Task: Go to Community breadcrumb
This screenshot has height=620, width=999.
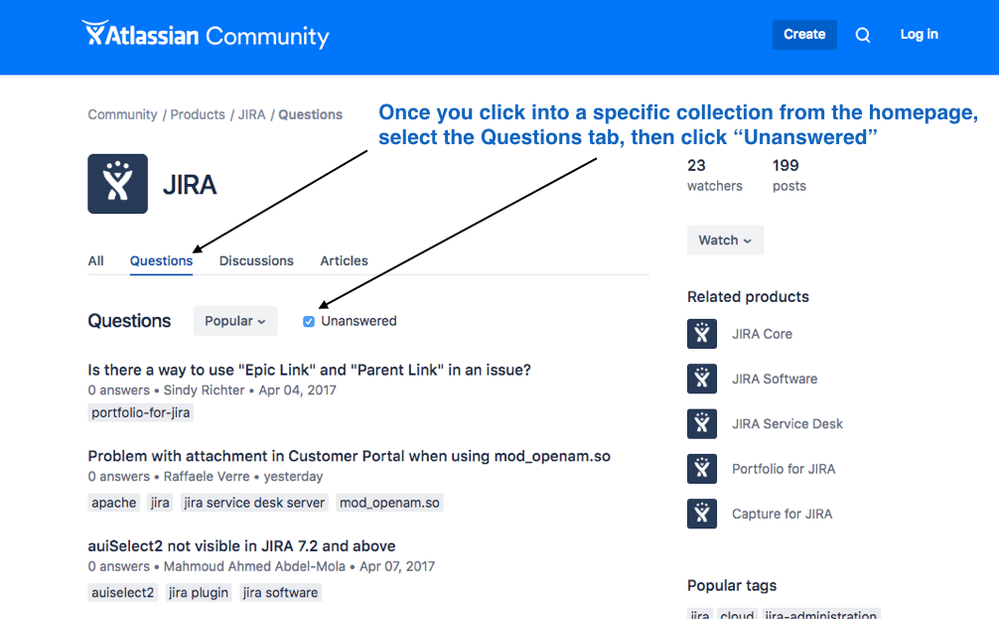Action: coord(122,115)
